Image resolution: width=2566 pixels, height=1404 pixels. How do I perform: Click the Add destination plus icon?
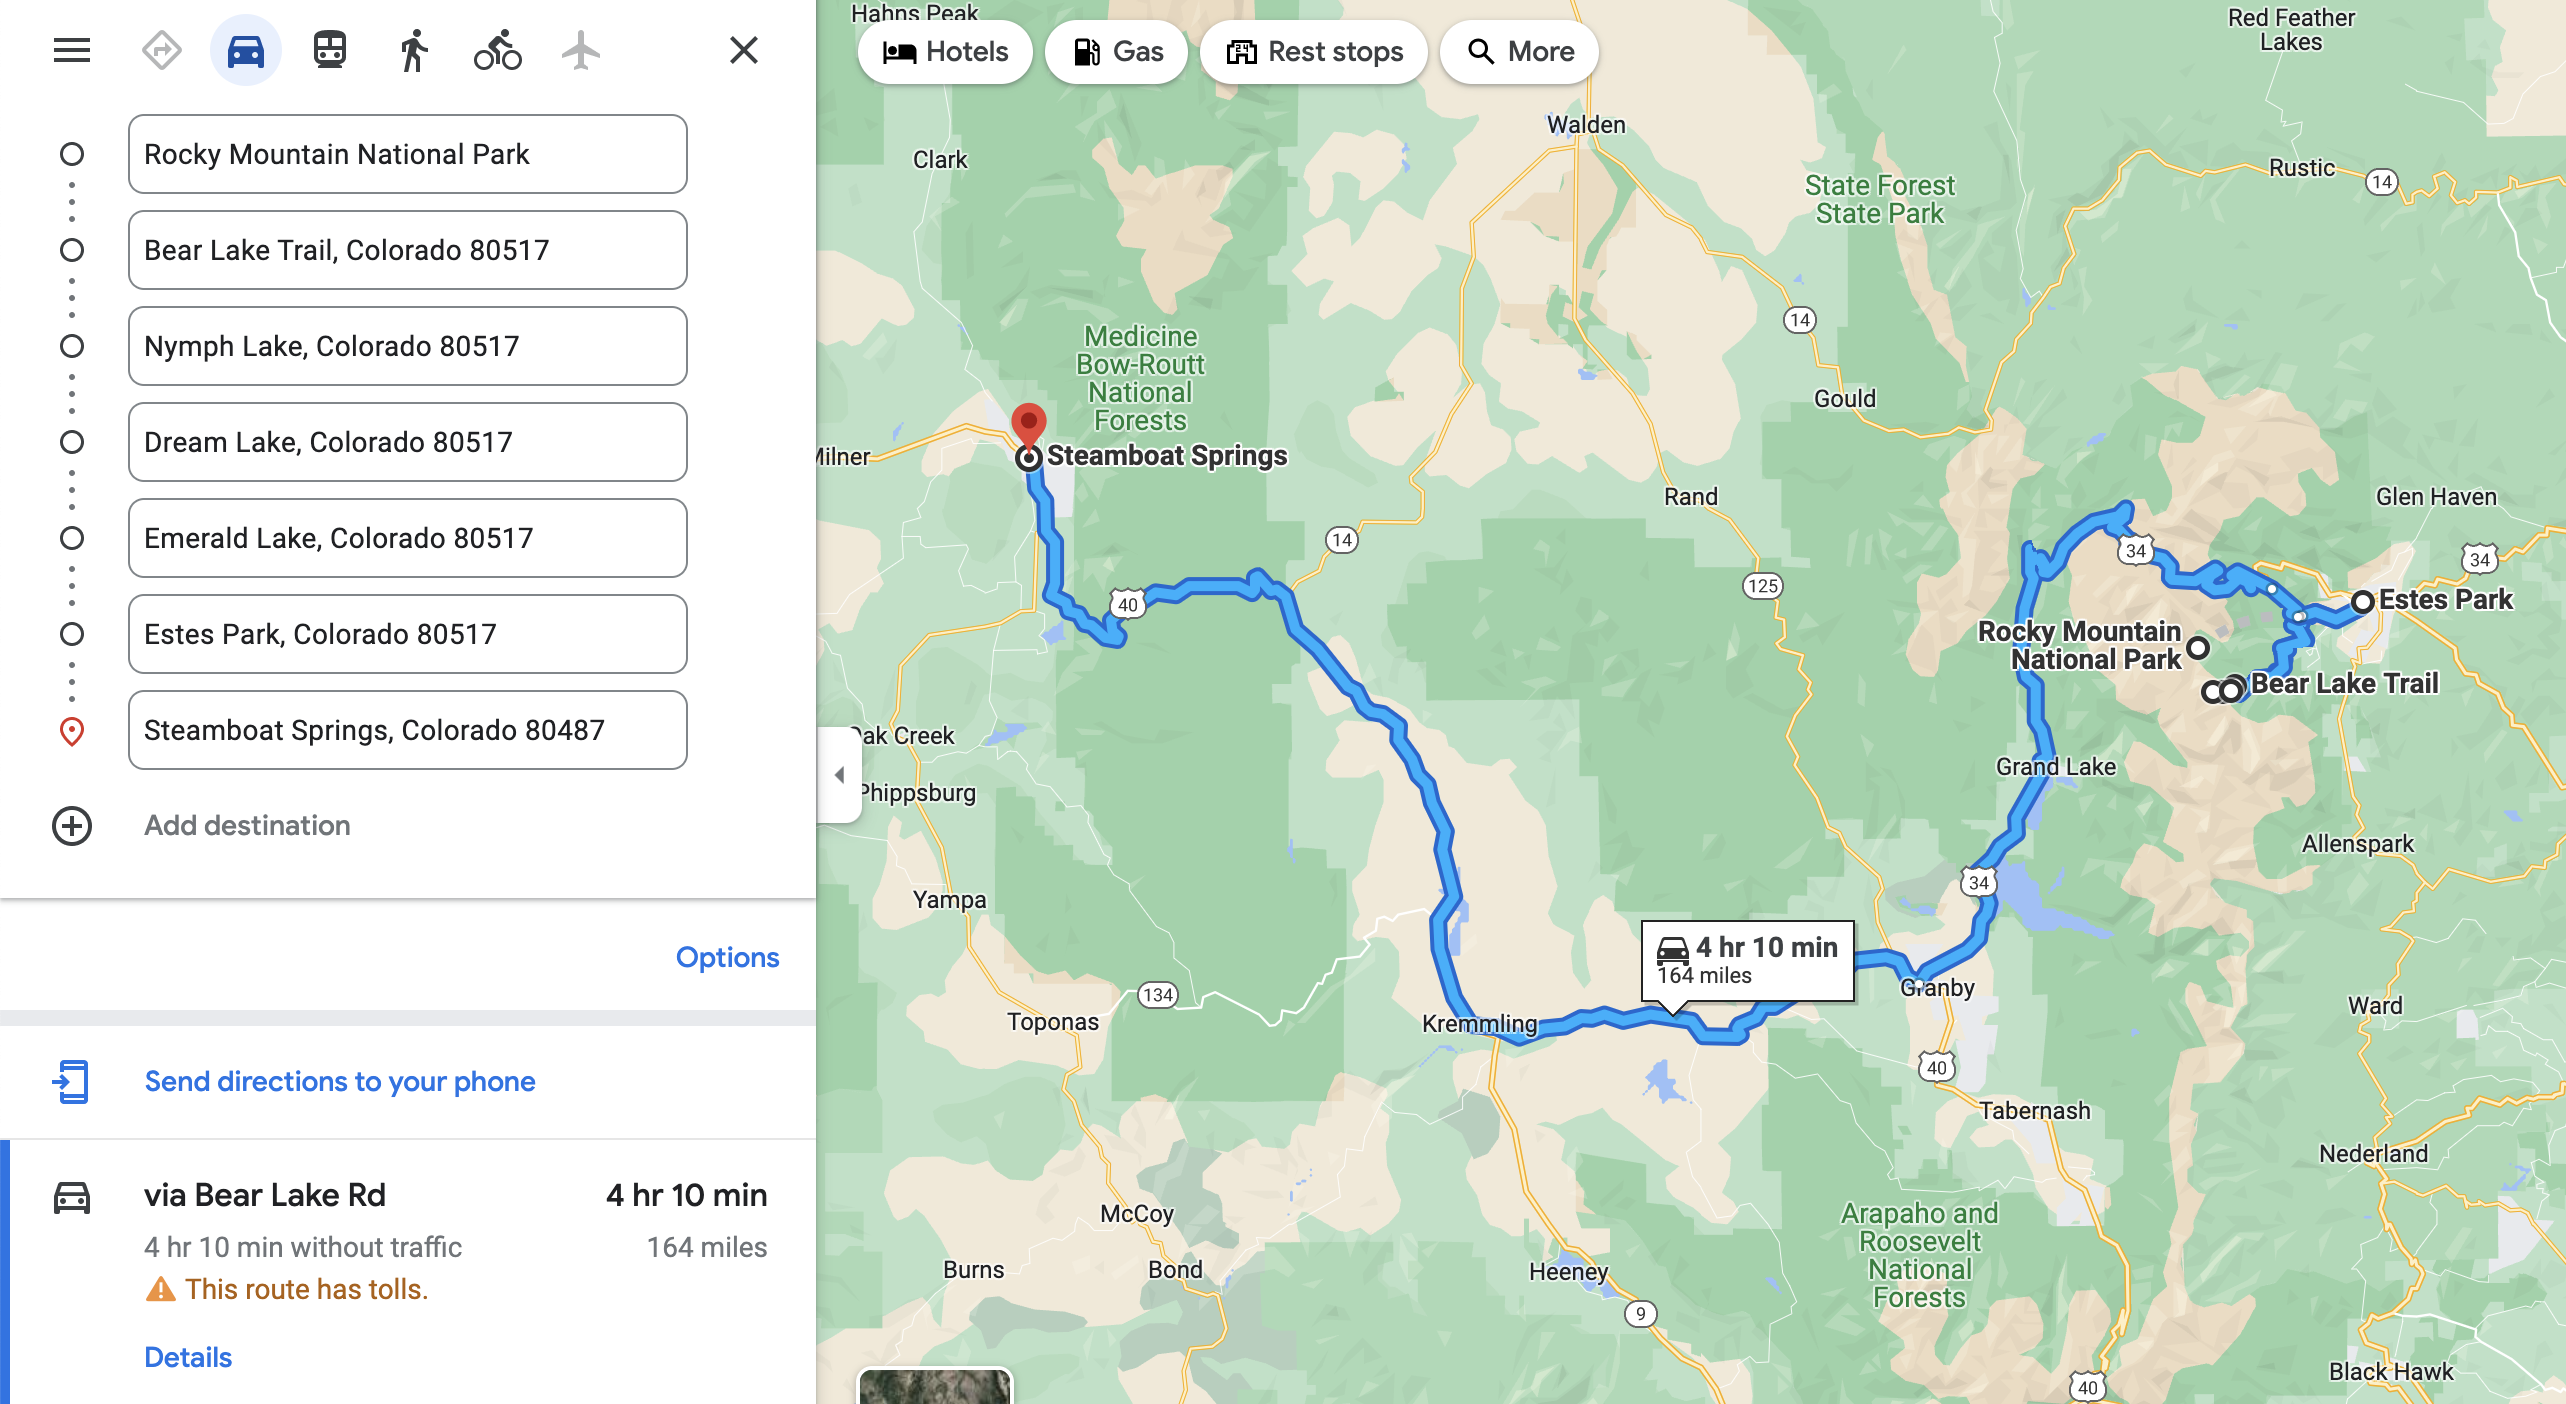click(x=72, y=826)
